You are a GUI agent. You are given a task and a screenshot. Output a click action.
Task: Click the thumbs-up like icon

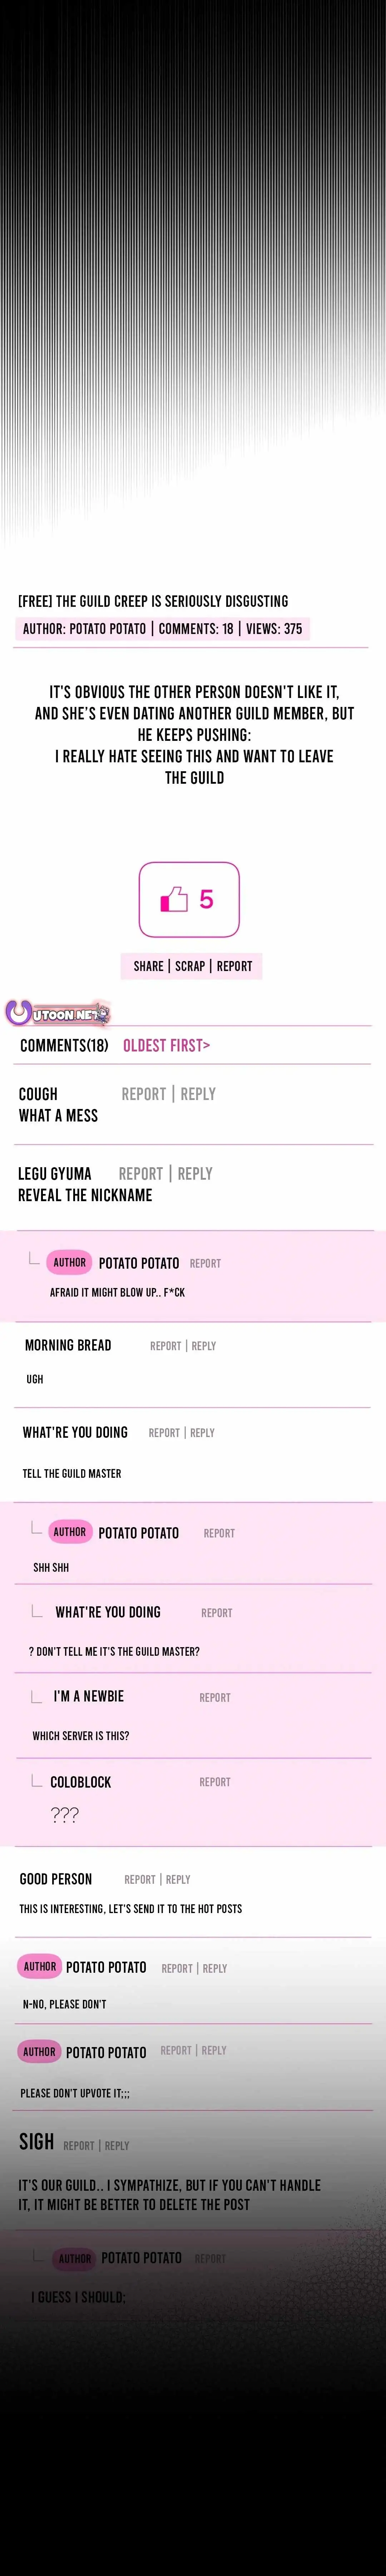coord(174,899)
